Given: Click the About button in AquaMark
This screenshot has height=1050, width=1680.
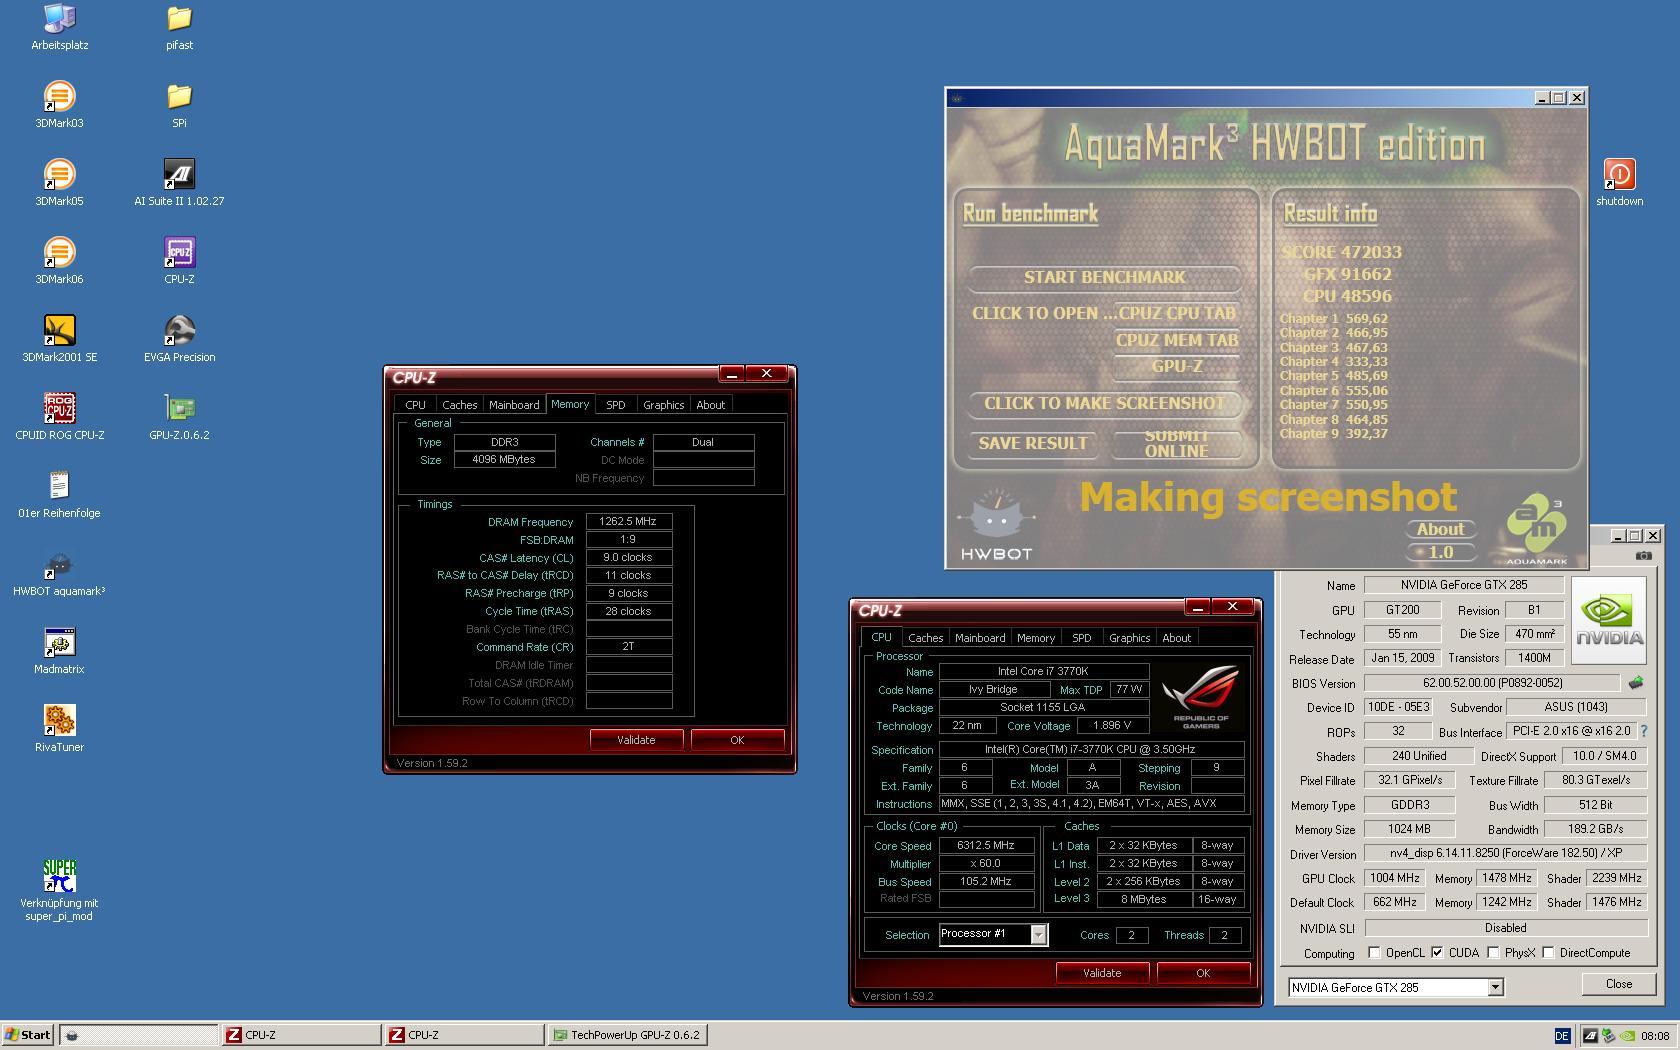Looking at the screenshot, I should click(1440, 529).
